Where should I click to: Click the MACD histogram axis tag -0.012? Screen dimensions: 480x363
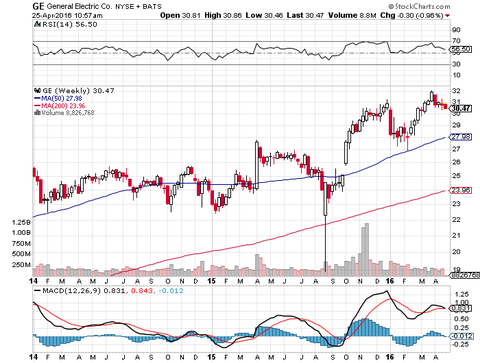[x=461, y=336]
